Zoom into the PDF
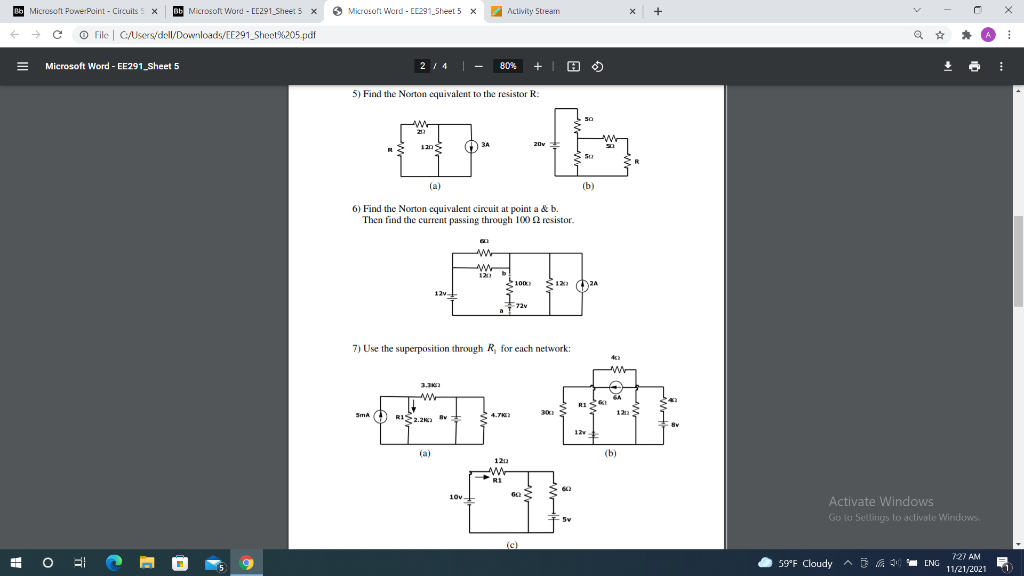Image resolution: width=1024 pixels, height=576 pixels. [x=537, y=66]
